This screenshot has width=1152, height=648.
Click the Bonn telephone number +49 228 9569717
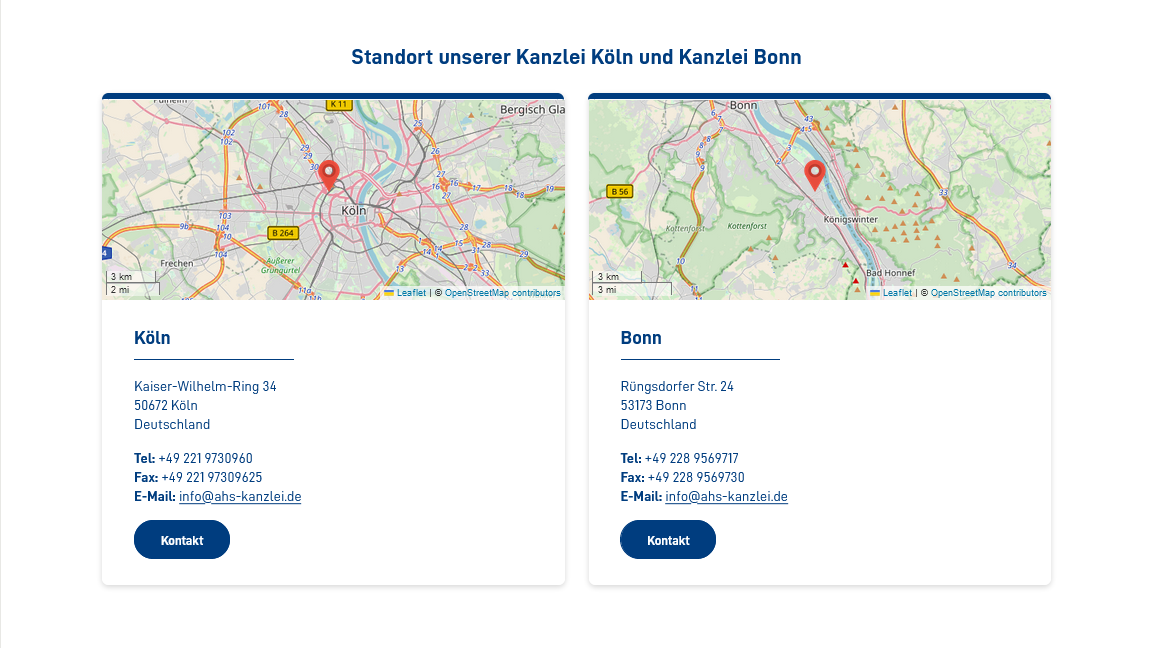coord(691,458)
